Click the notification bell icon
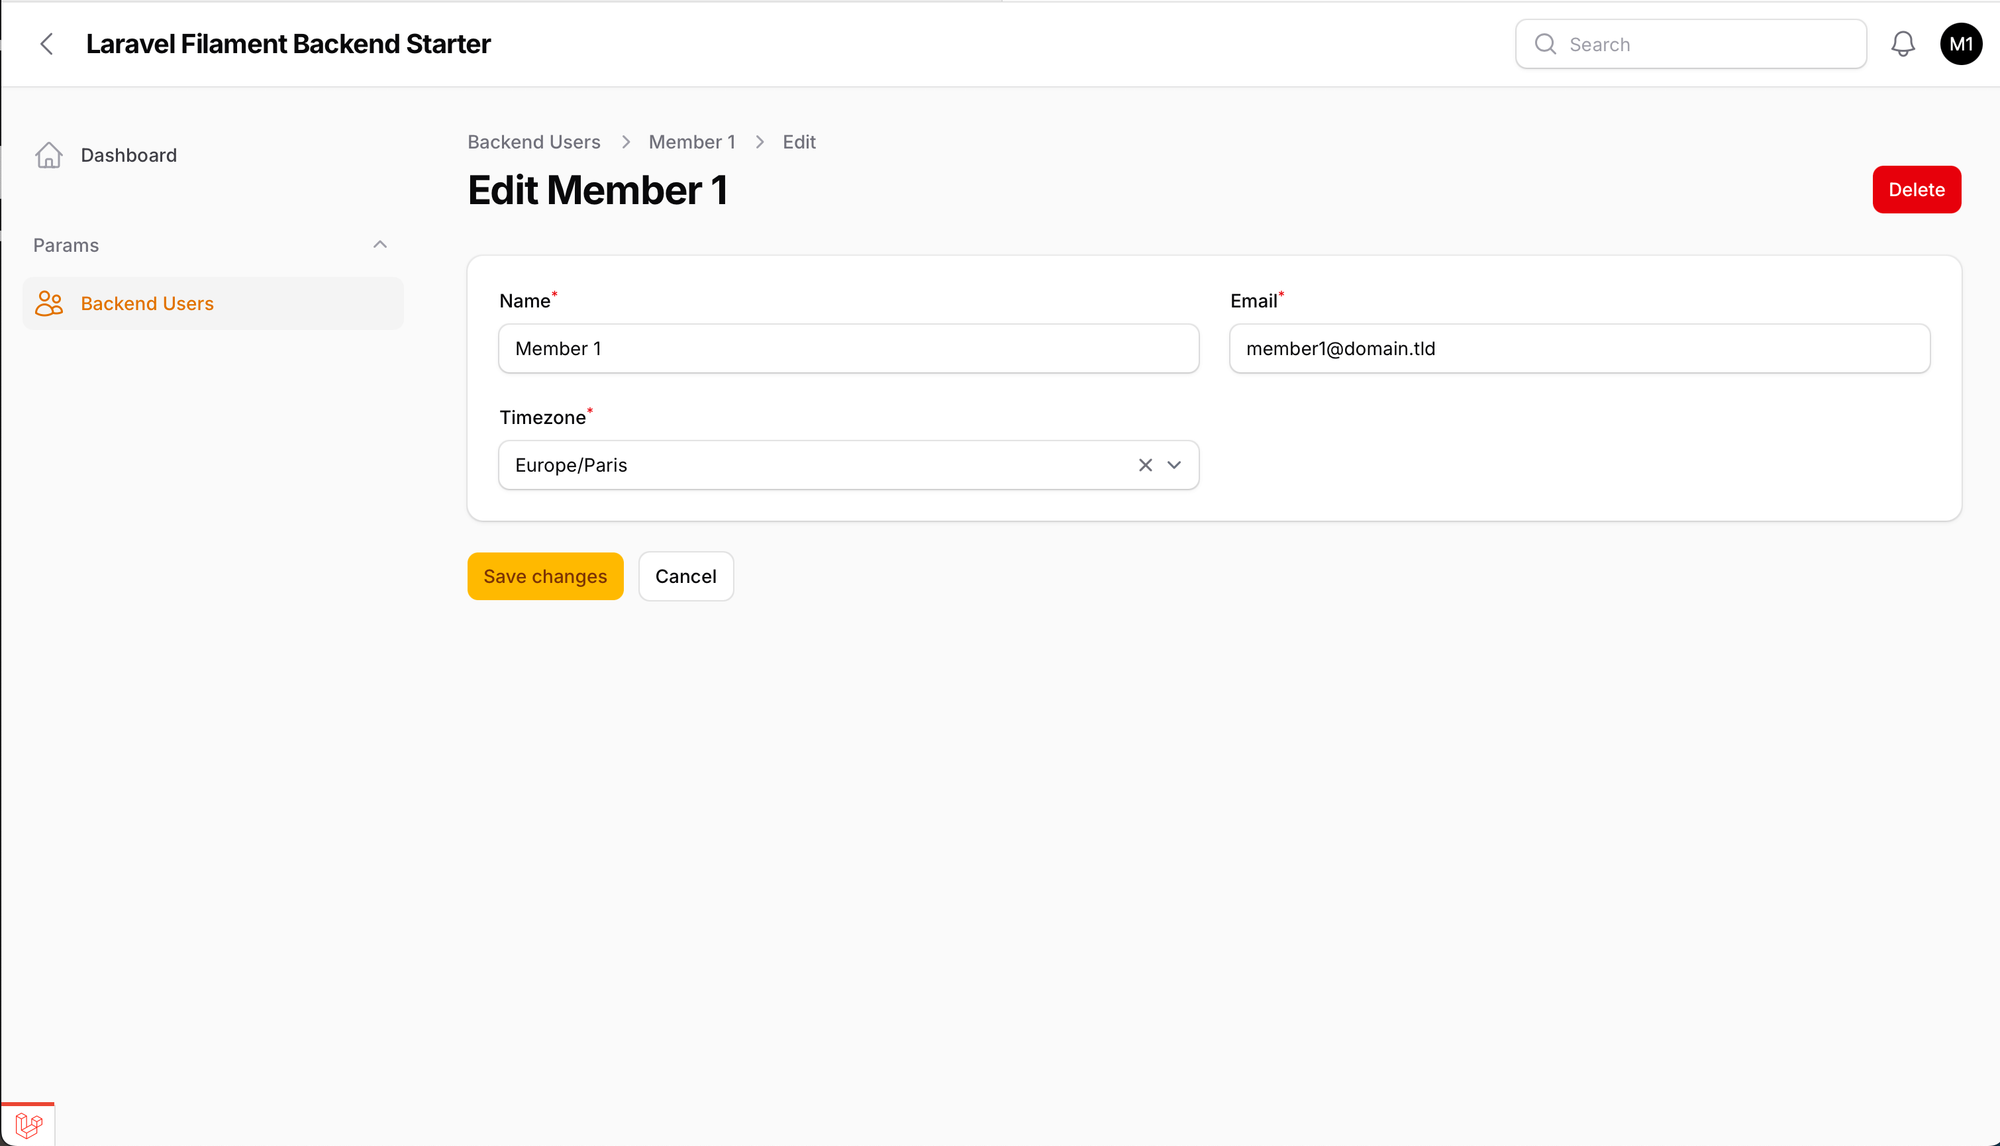The image size is (2000, 1146). pos(1903,43)
